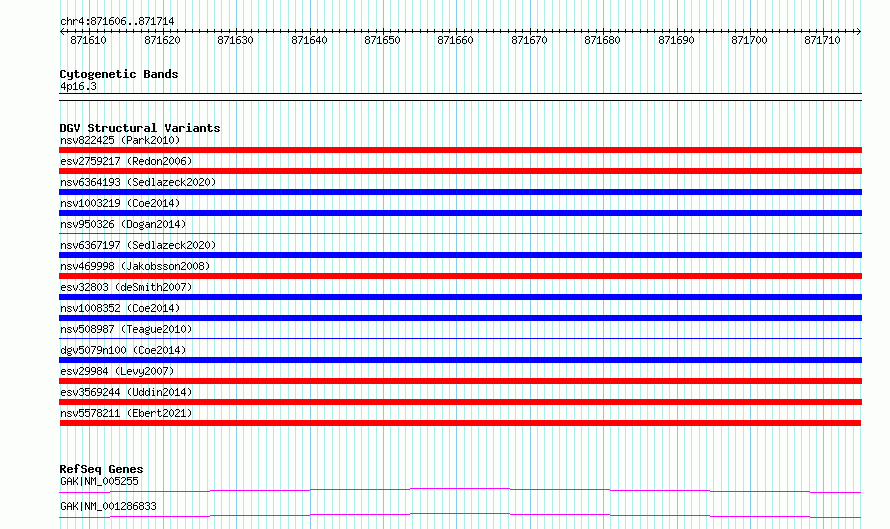Click ruler position 871640
This screenshot has width=890, height=529.
[x=309, y=40]
